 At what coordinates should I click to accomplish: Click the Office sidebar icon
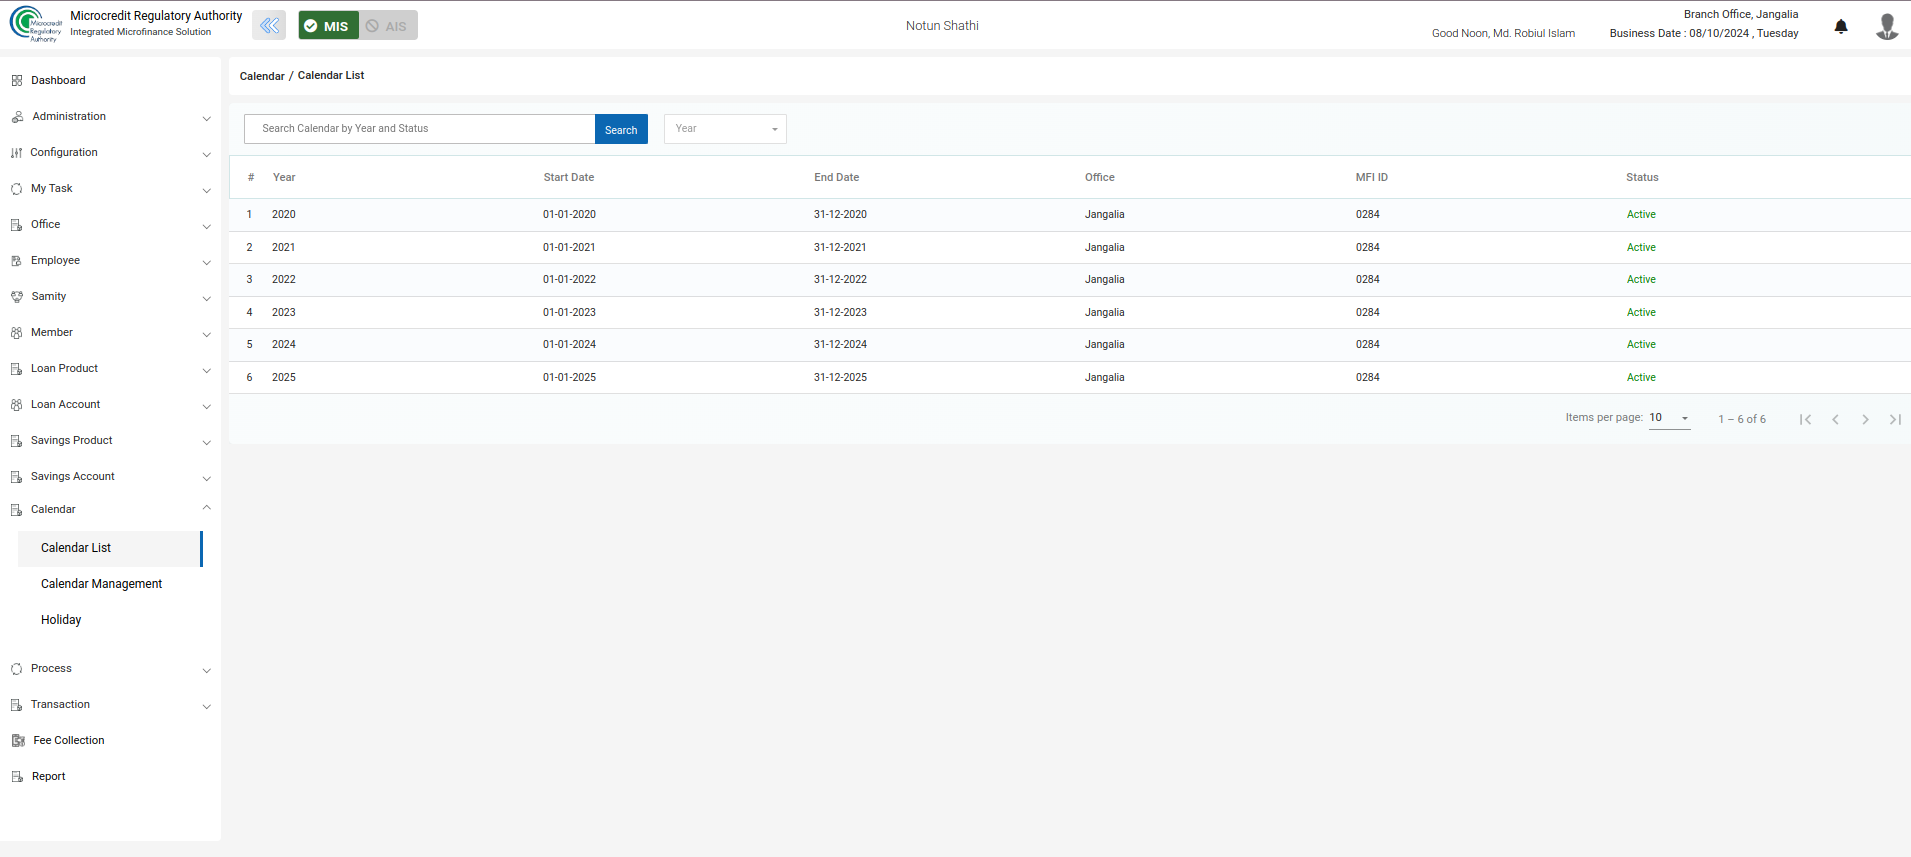coord(17,224)
